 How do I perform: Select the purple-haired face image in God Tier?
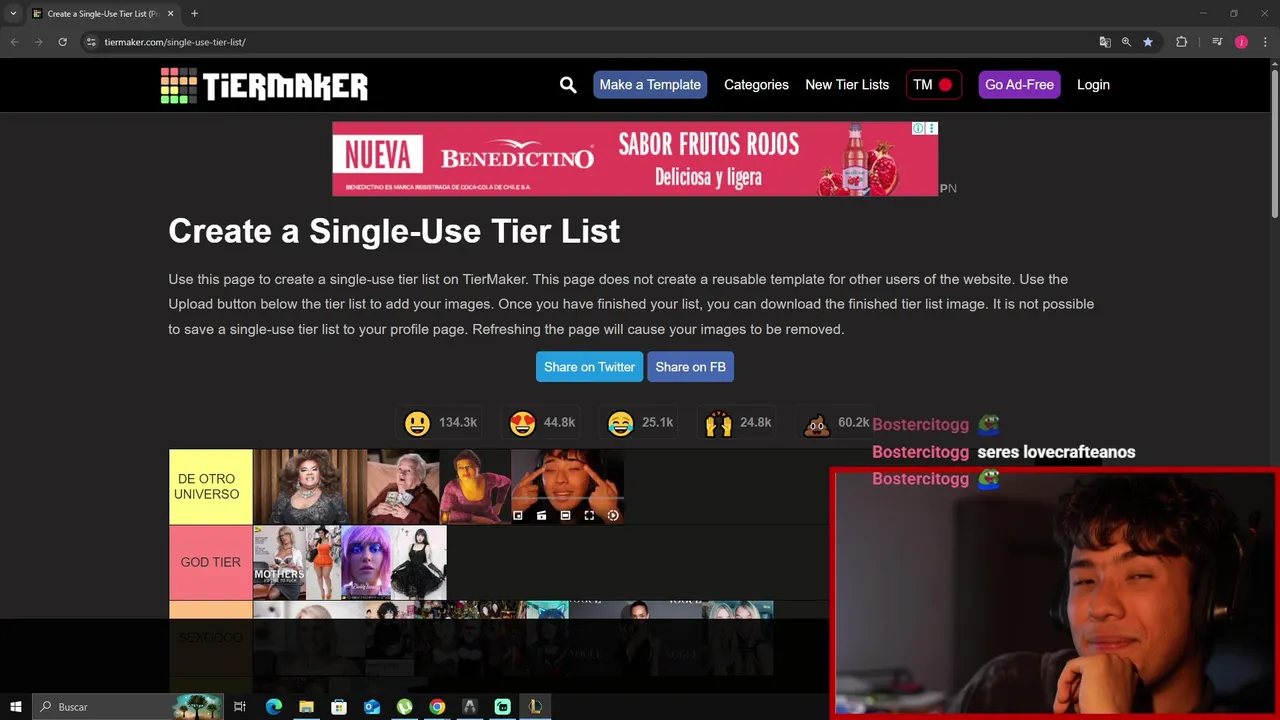pyautogui.click(x=365, y=562)
